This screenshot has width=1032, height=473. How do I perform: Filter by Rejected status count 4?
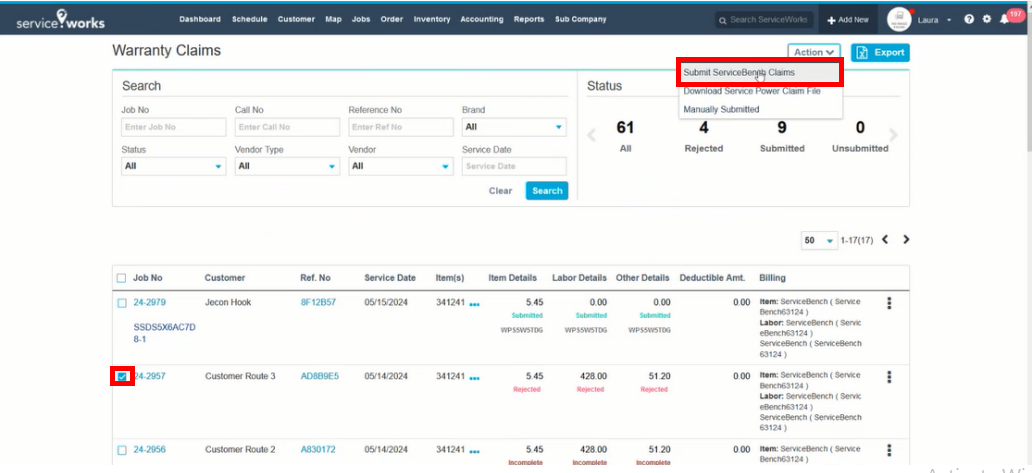(x=704, y=136)
